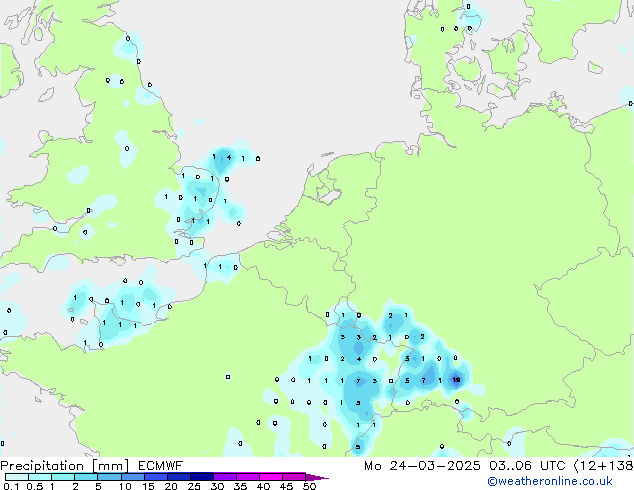This screenshot has width=634, height=490.
Task: Open the weatheronline.co.uk copyright link
Action: (x=550, y=481)
